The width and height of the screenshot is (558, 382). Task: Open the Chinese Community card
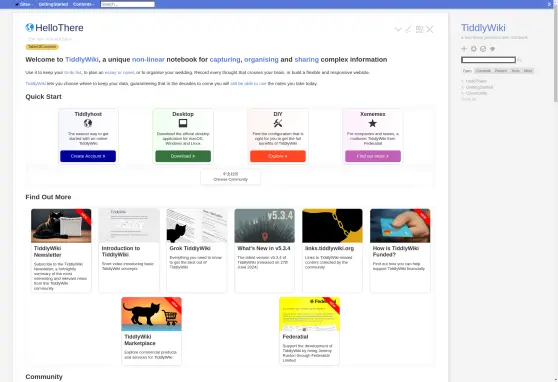pos(231,177)
